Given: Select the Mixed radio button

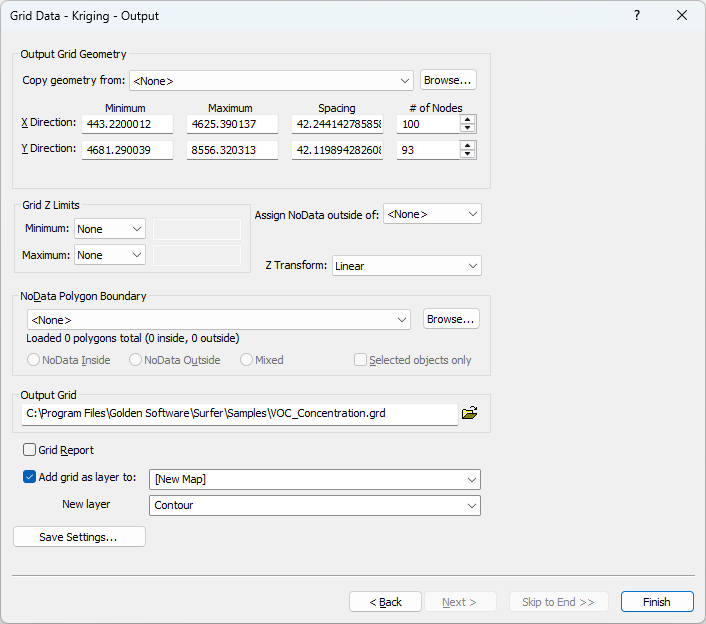Looking at the screenshot, I should [246, 360].
